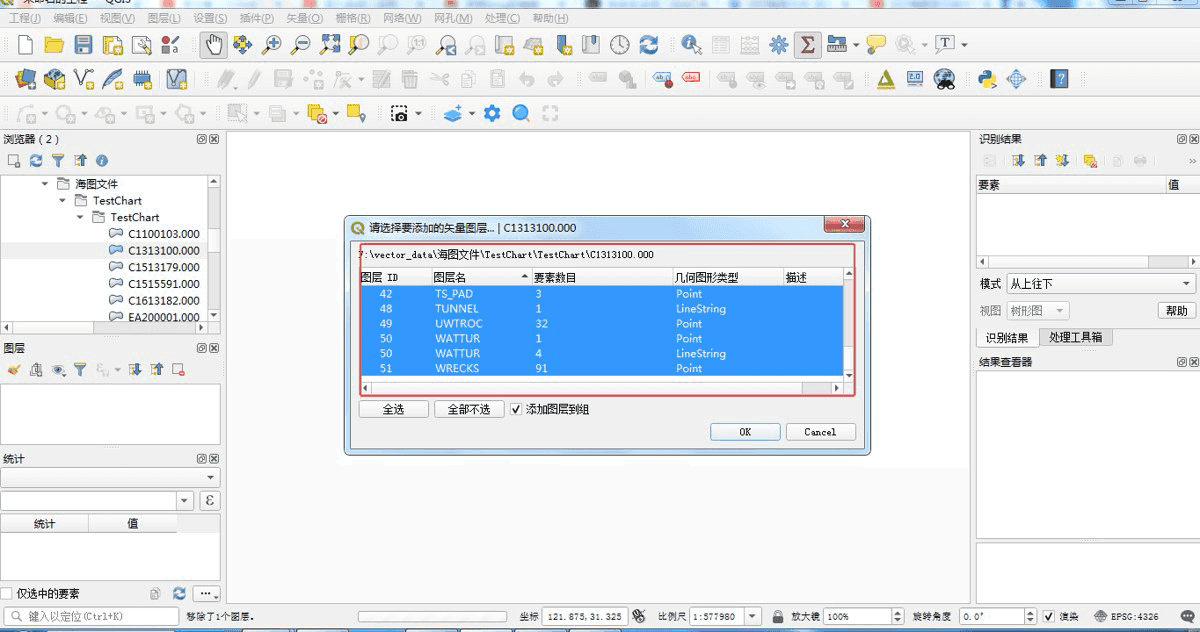The image size is (1200, 632).
Task: Refresh the map canvas
Action: coord(649,45)
